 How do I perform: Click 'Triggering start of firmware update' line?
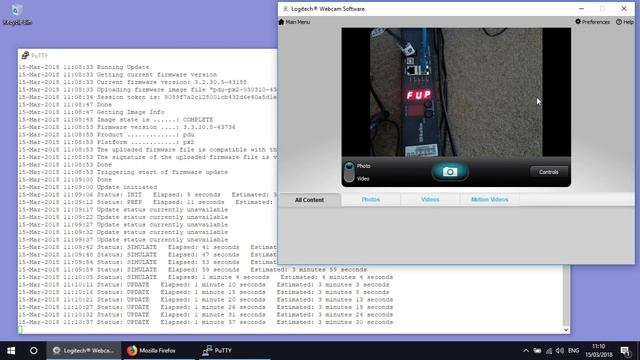[123, 172]
